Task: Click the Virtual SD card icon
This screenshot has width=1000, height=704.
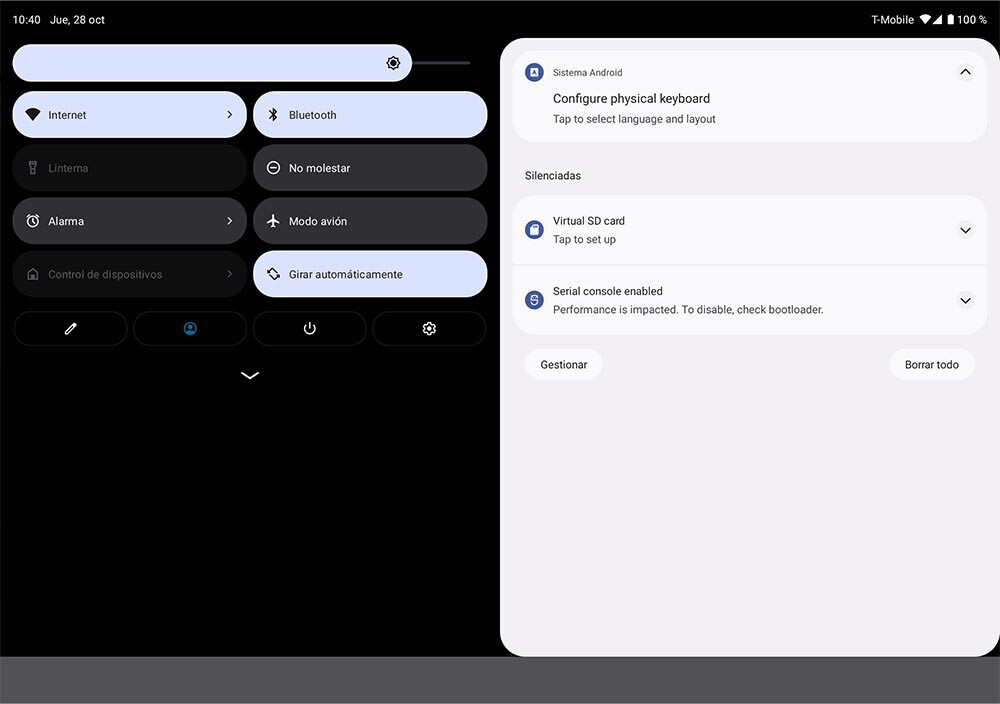Action: click(x=534, y=230)
